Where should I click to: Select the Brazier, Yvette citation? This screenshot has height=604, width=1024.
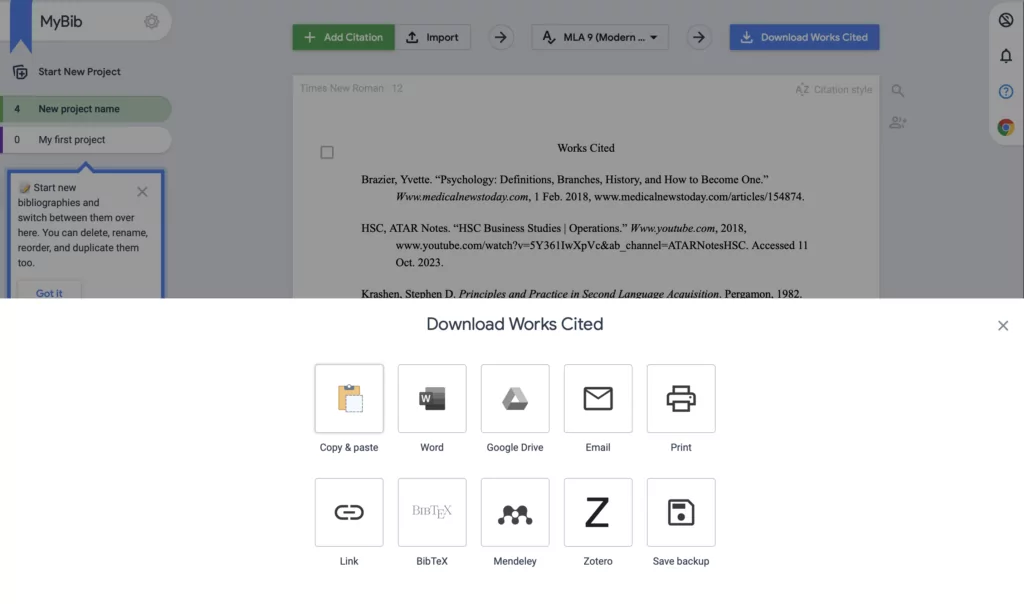click(x=583, y=188)
